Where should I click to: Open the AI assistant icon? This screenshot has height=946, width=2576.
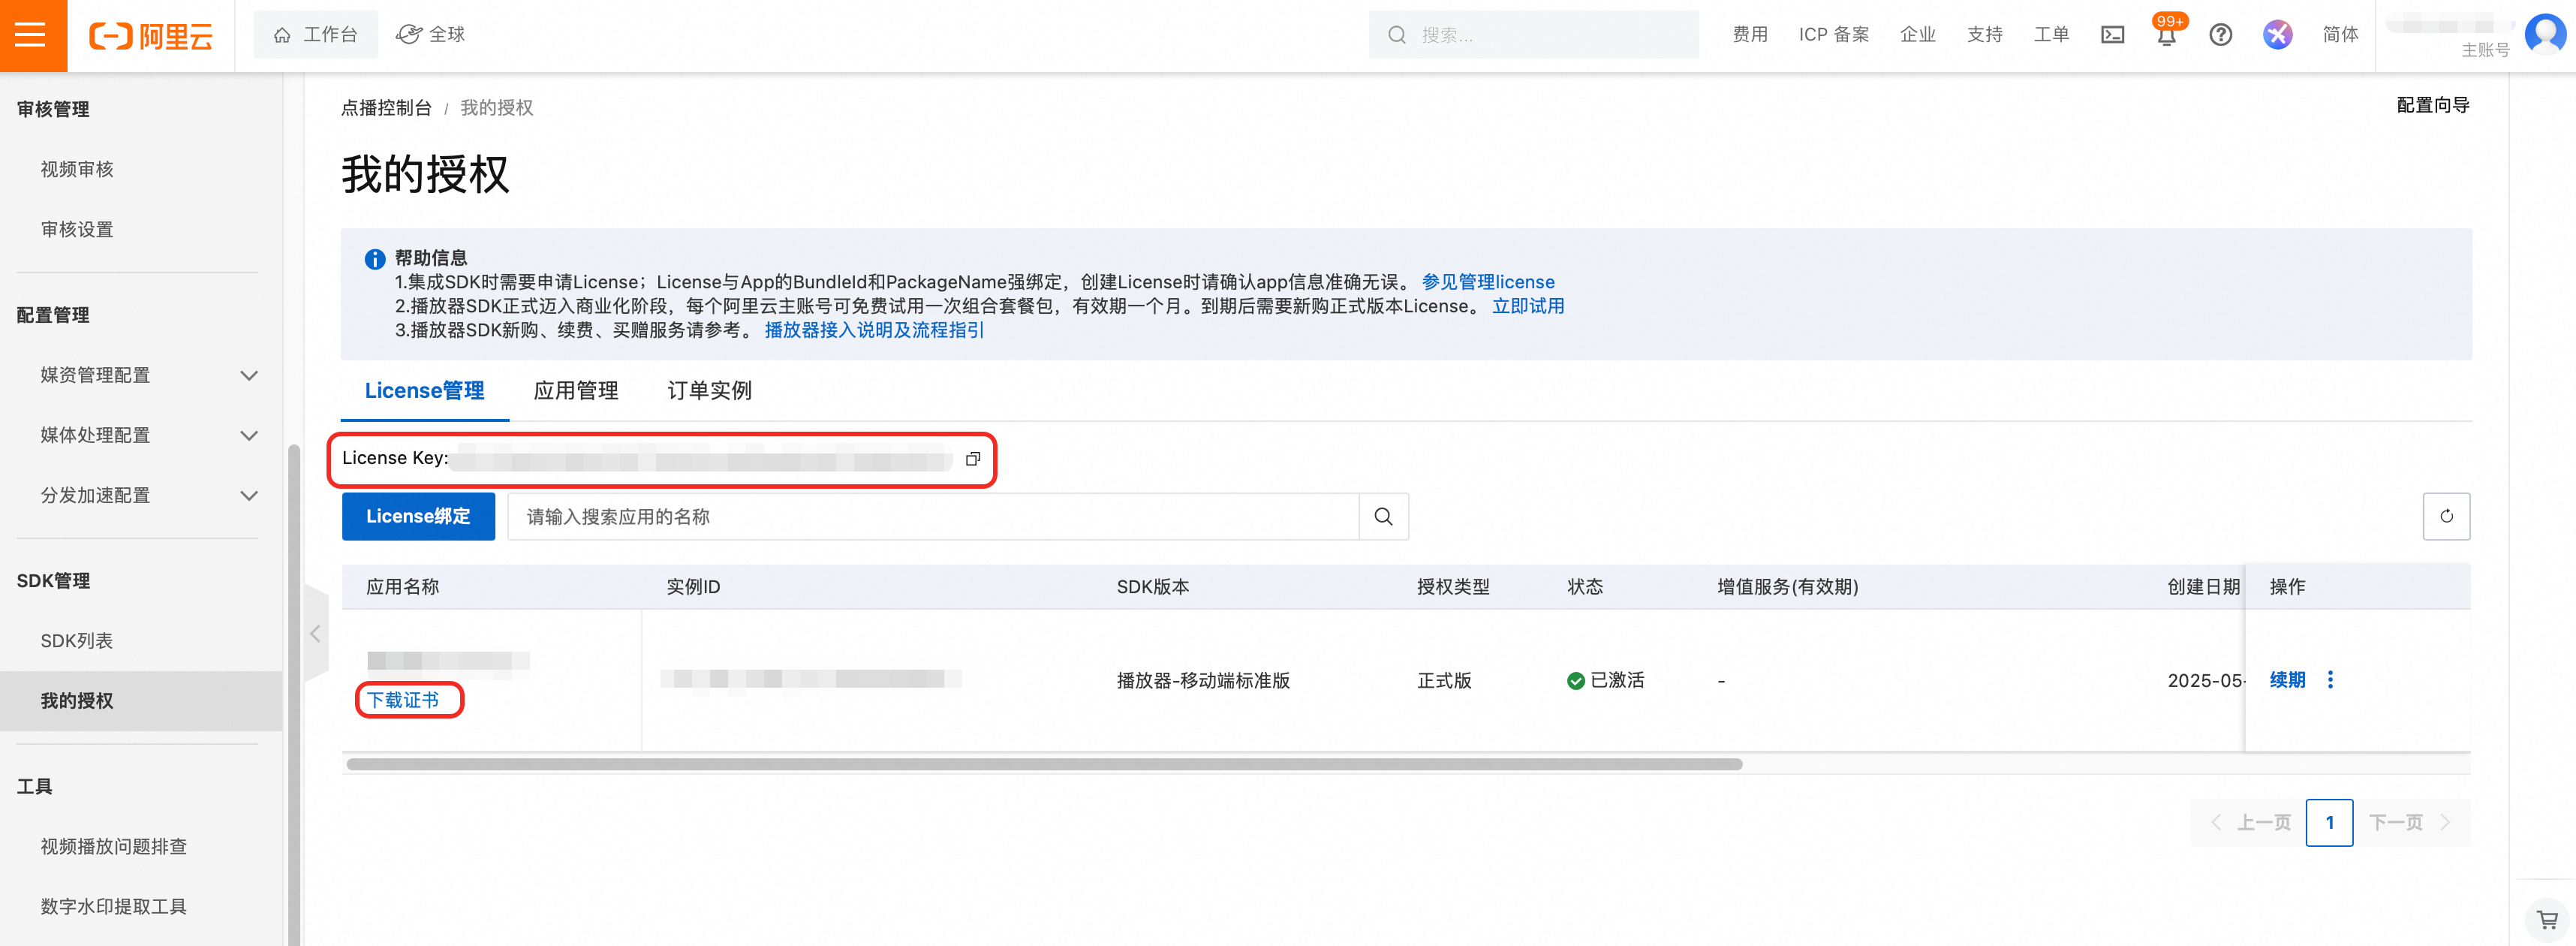click(2277, 35)
